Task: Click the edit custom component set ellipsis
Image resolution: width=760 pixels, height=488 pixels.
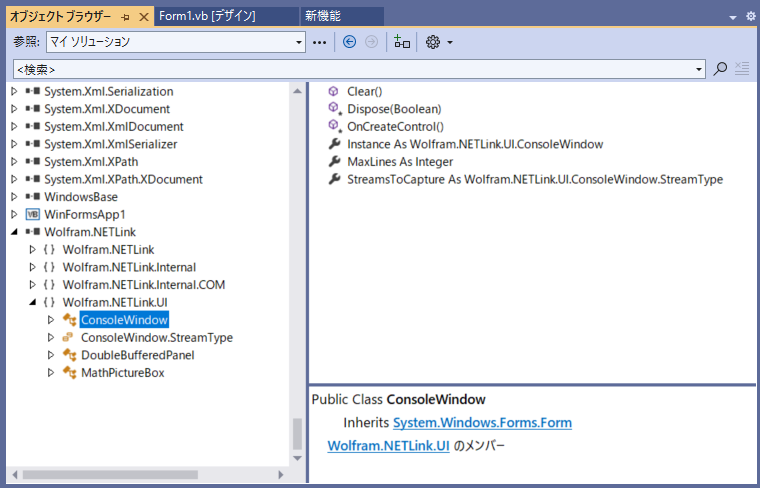Action: 319,43
